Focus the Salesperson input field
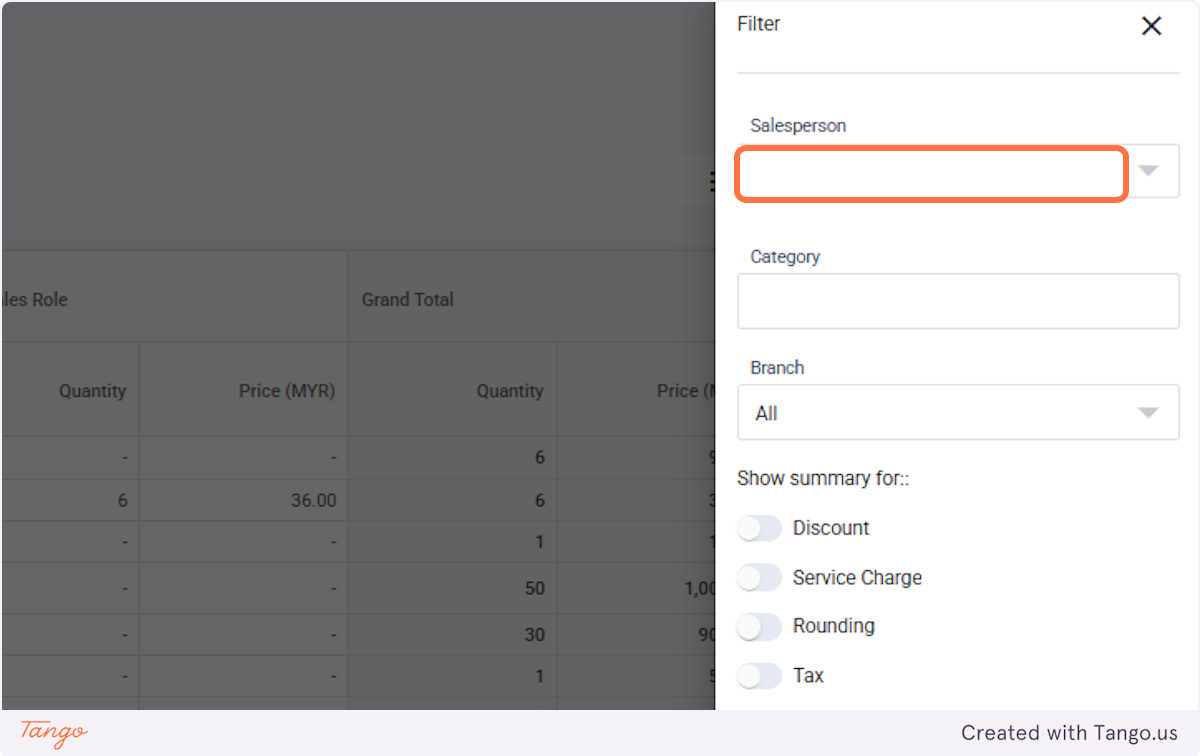The height and width of the screenshot is (756, 1200). point(932,175)
